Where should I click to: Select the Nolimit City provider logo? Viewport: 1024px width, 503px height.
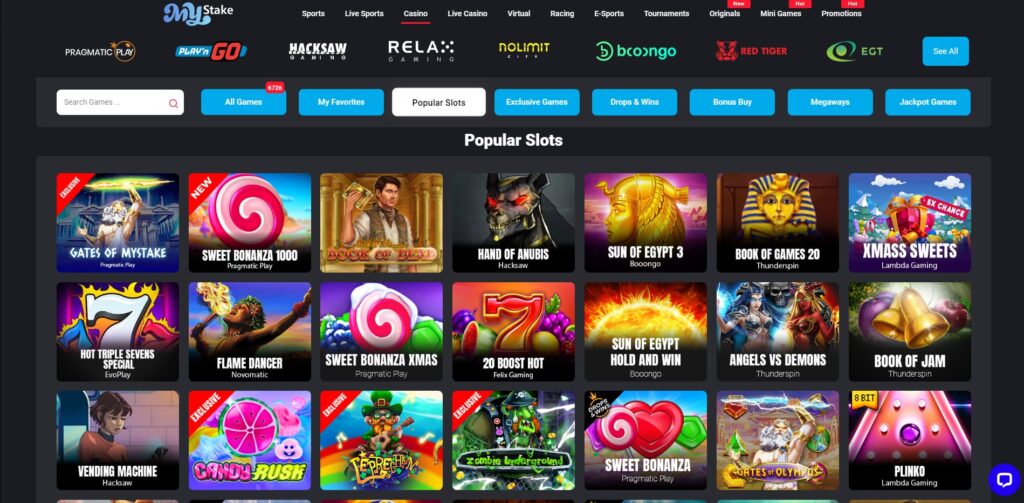pos(524,50)
